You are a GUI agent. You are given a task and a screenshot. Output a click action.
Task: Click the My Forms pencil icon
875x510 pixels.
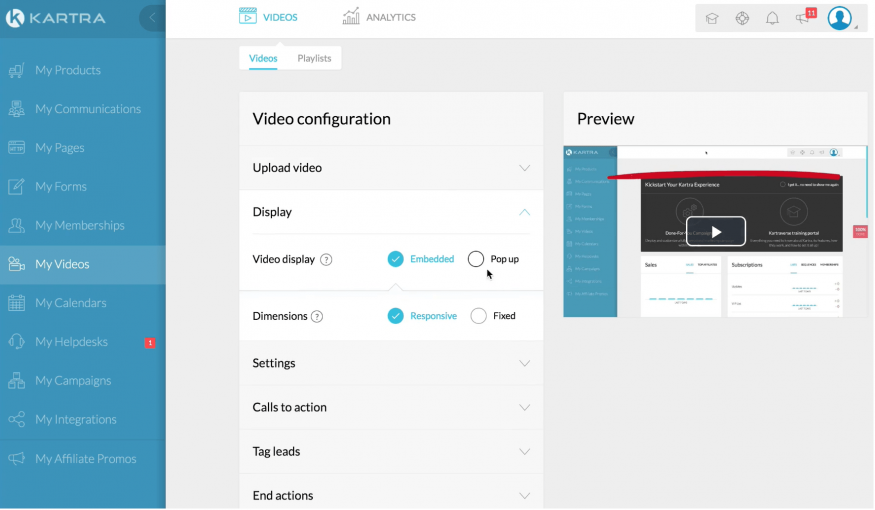pos(16,186)
